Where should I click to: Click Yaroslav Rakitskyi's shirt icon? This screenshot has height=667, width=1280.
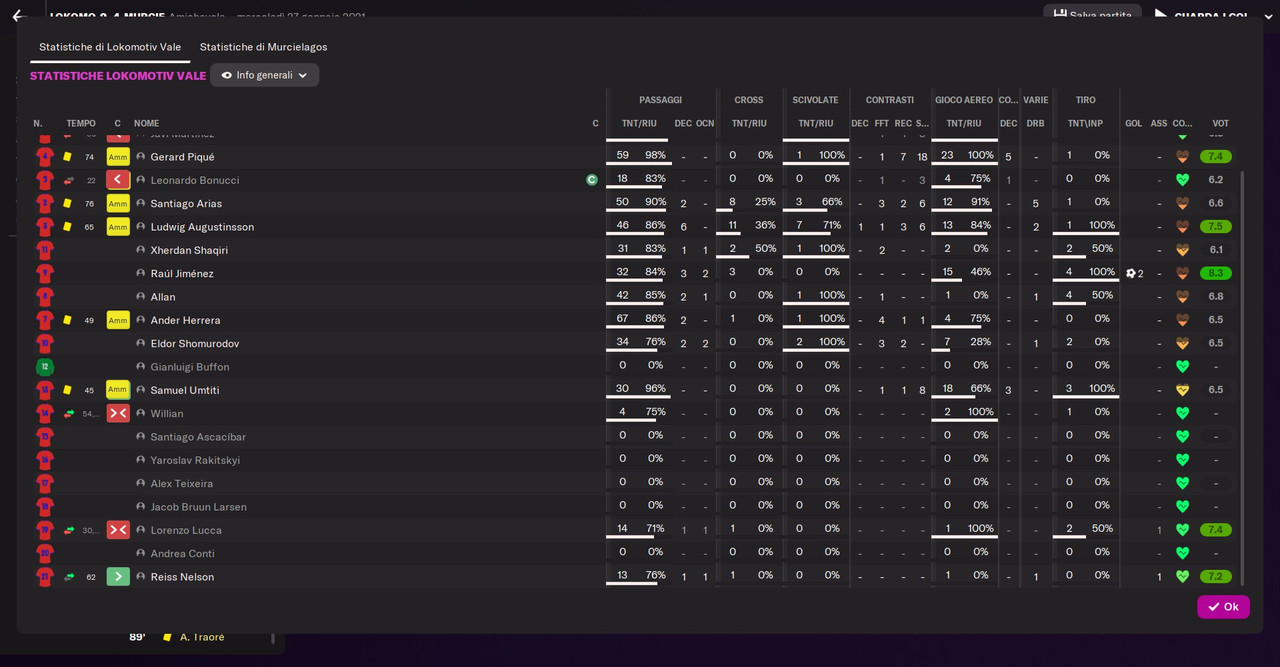[44, 460]
